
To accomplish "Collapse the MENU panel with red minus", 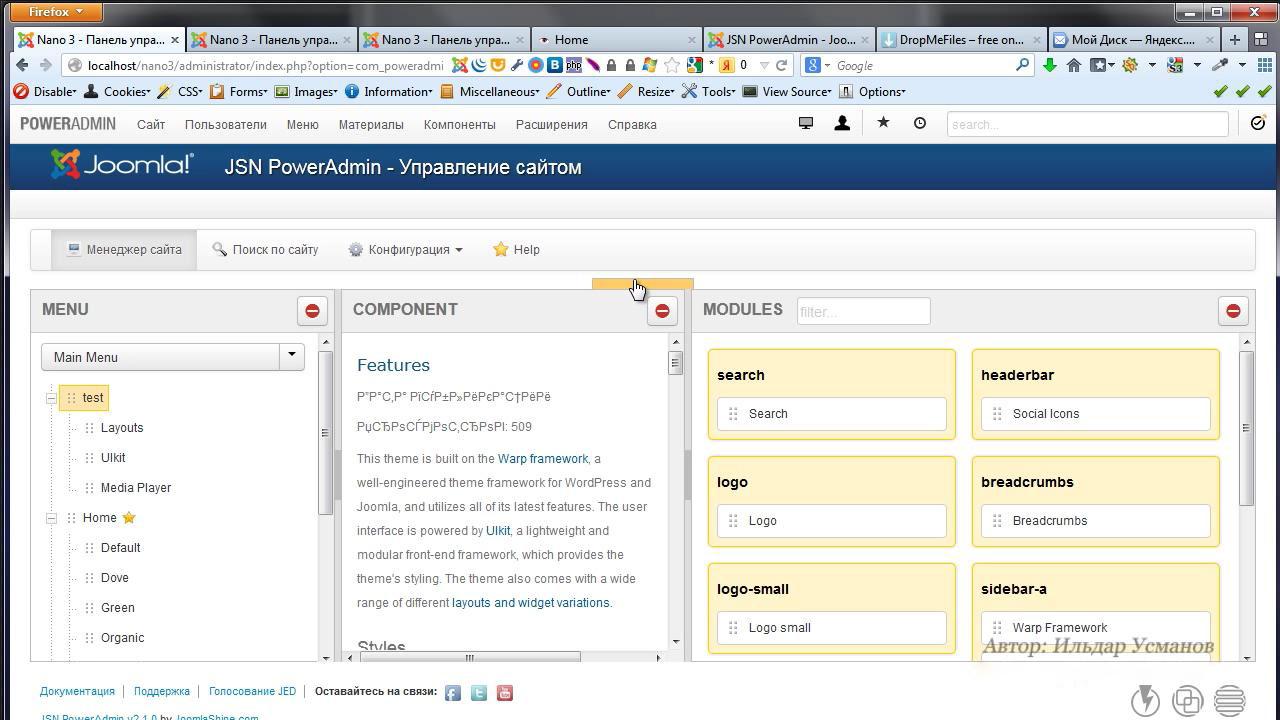I will 312,311.
